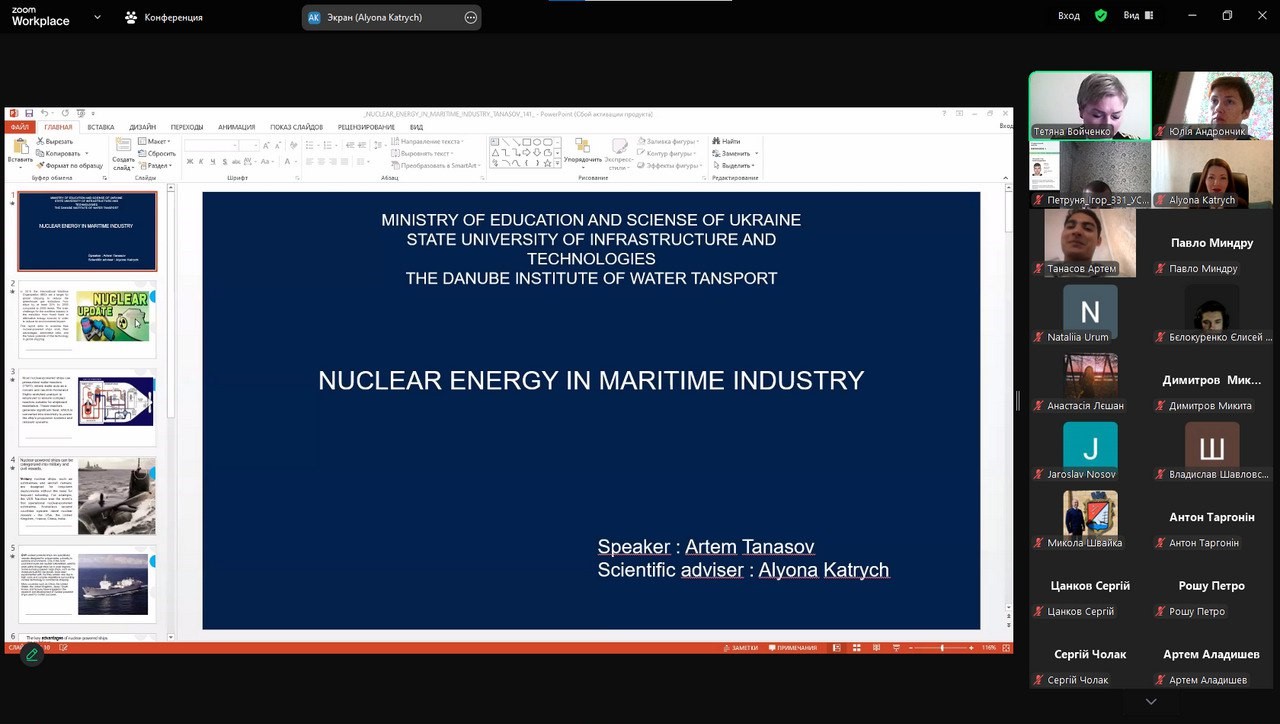
Task: Open the Файл (File) tab
Action: (20, 127)
